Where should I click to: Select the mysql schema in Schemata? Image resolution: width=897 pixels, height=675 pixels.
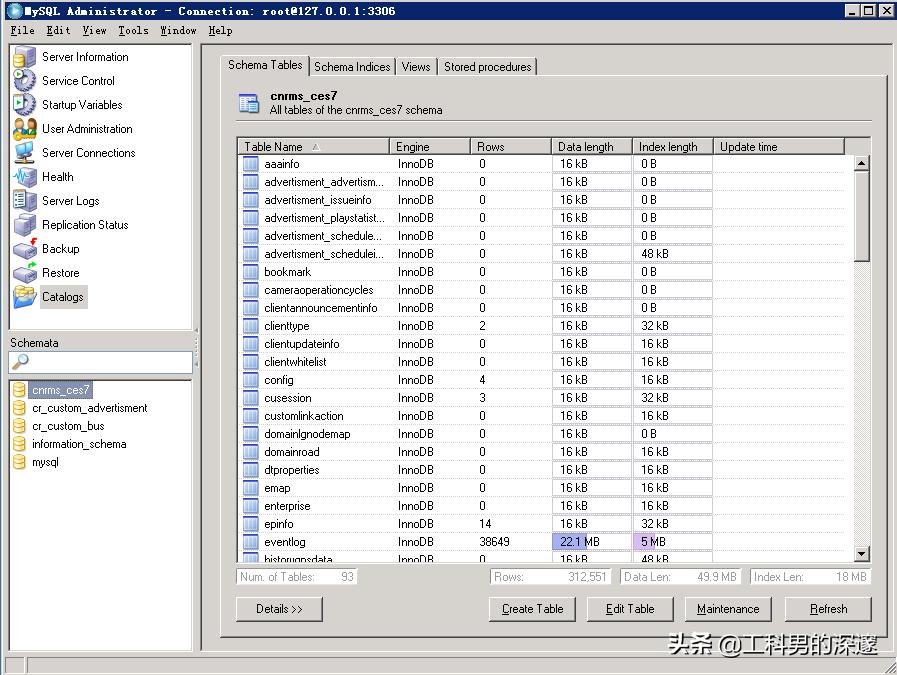pos(45,462)
